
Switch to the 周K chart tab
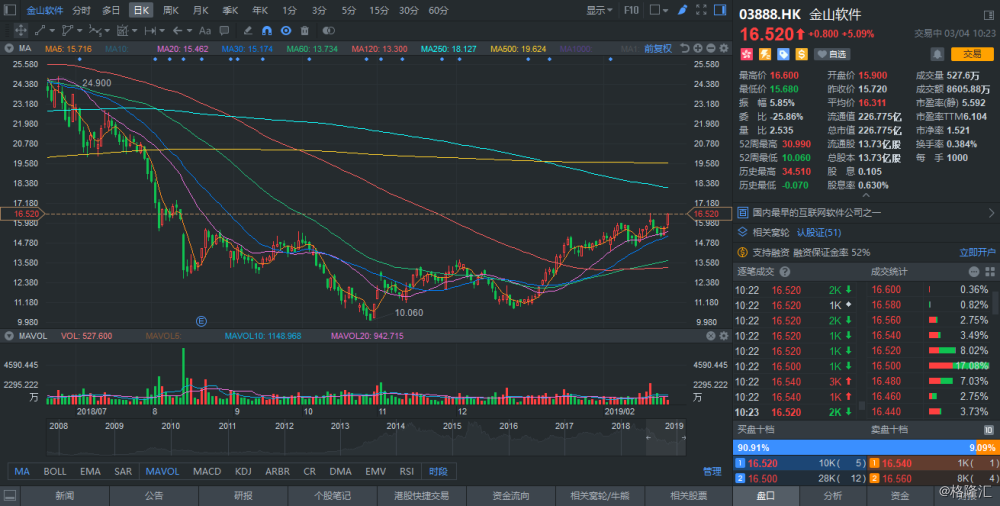[x=170, y=10]
